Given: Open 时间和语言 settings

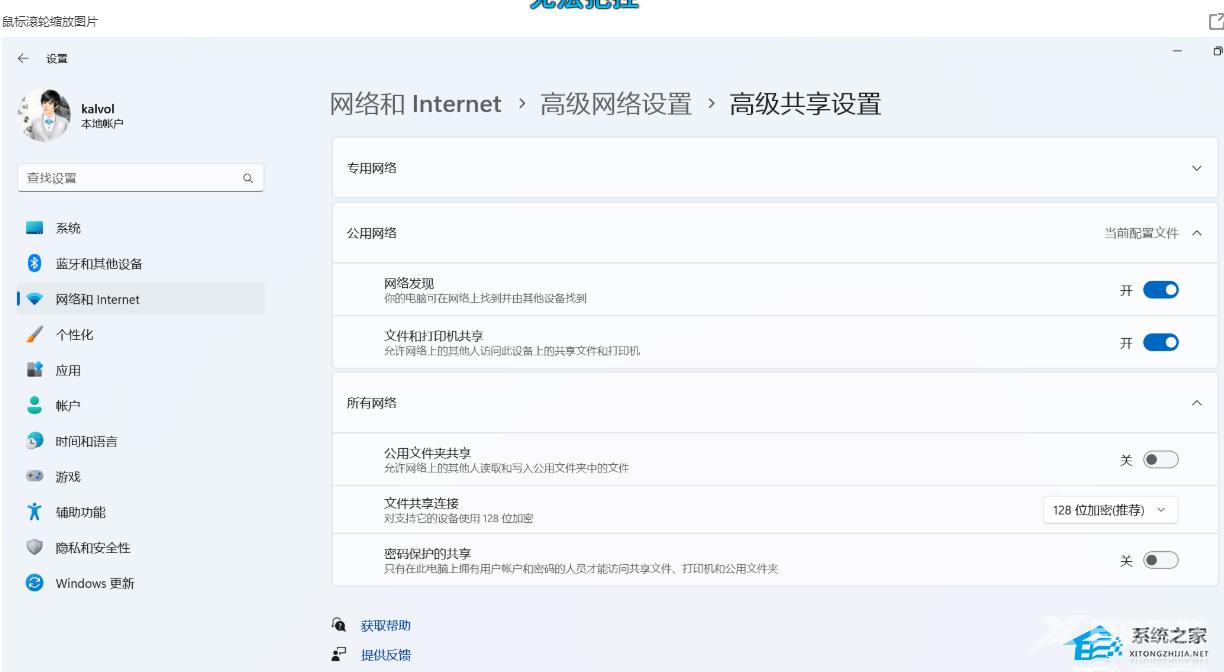Looking at the screenshot, I should click(141, 441).
